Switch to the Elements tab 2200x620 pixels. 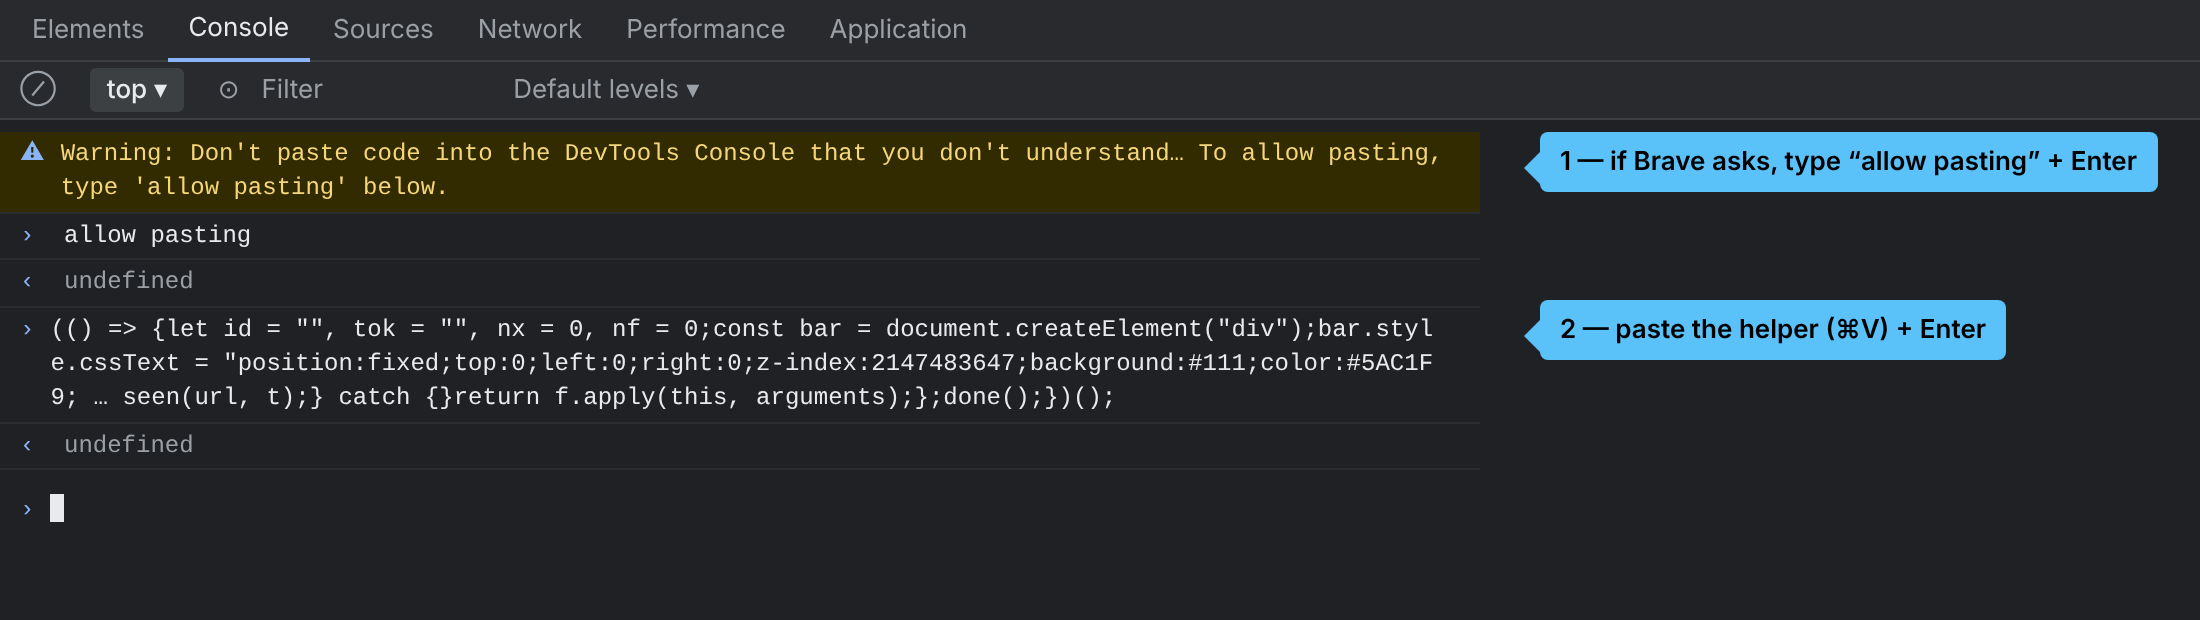[x=88, y=29]
